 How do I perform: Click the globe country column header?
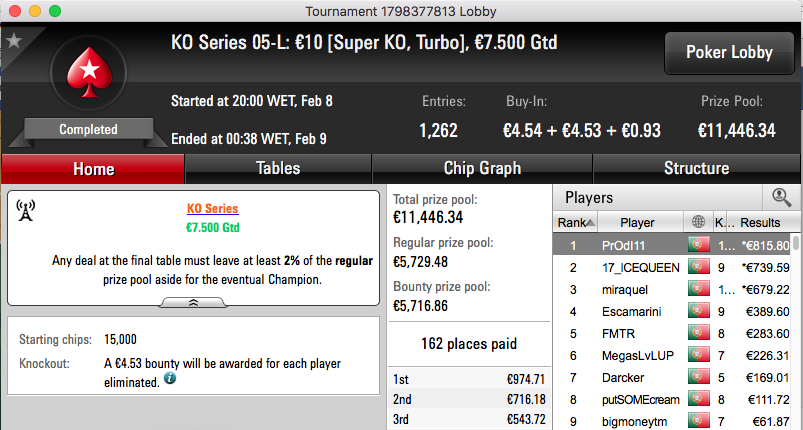(698, 222)
